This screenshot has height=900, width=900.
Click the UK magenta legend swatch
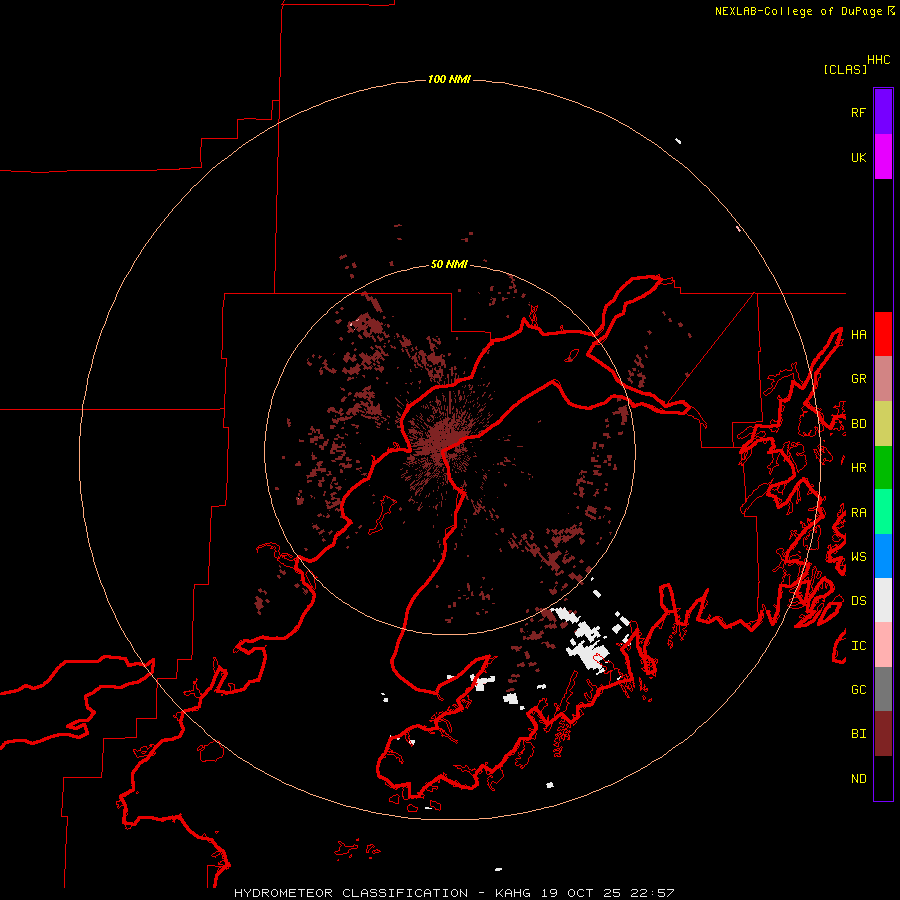[x=883, y=157]
